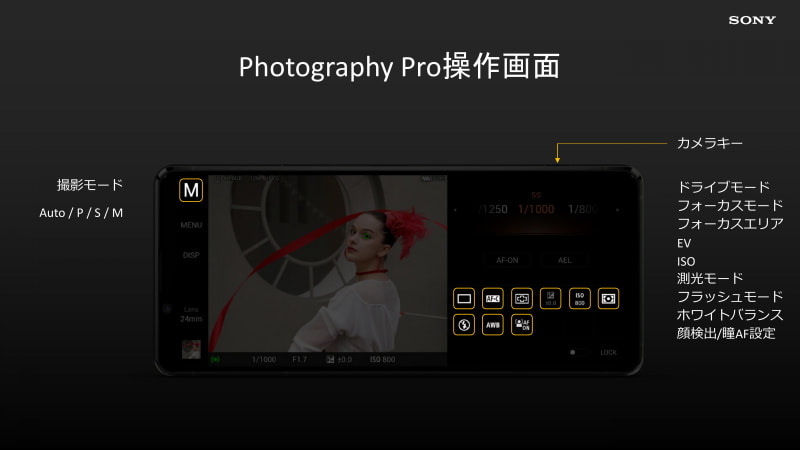Select the 1/1000 shutter speed value
800x450 pixels.
[x=536, y=209]
